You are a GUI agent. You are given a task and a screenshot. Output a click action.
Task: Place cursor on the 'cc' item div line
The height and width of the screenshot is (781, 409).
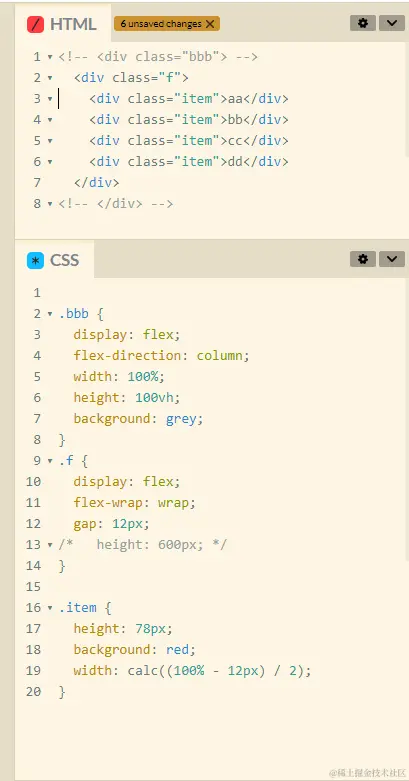coord(189,140)
